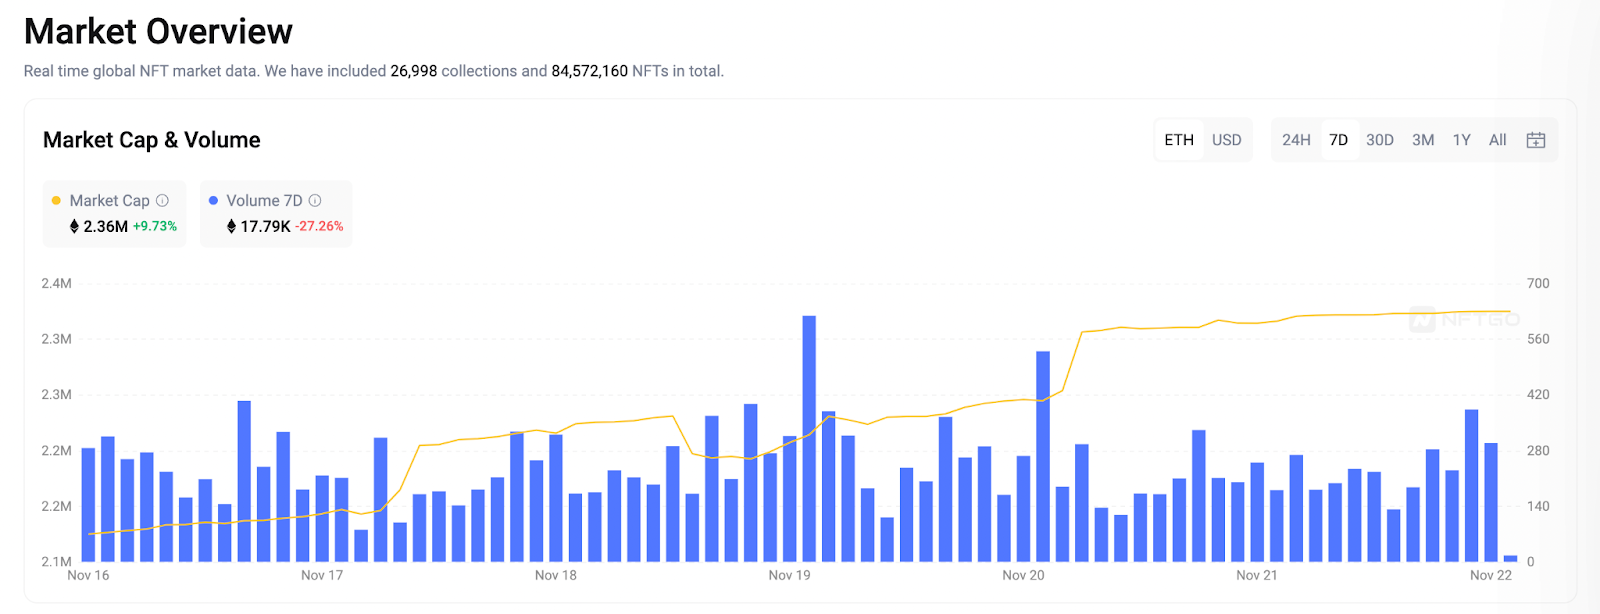Click the info icon beside Market Cap
The image size is (1600, 614).
[162, 200]
